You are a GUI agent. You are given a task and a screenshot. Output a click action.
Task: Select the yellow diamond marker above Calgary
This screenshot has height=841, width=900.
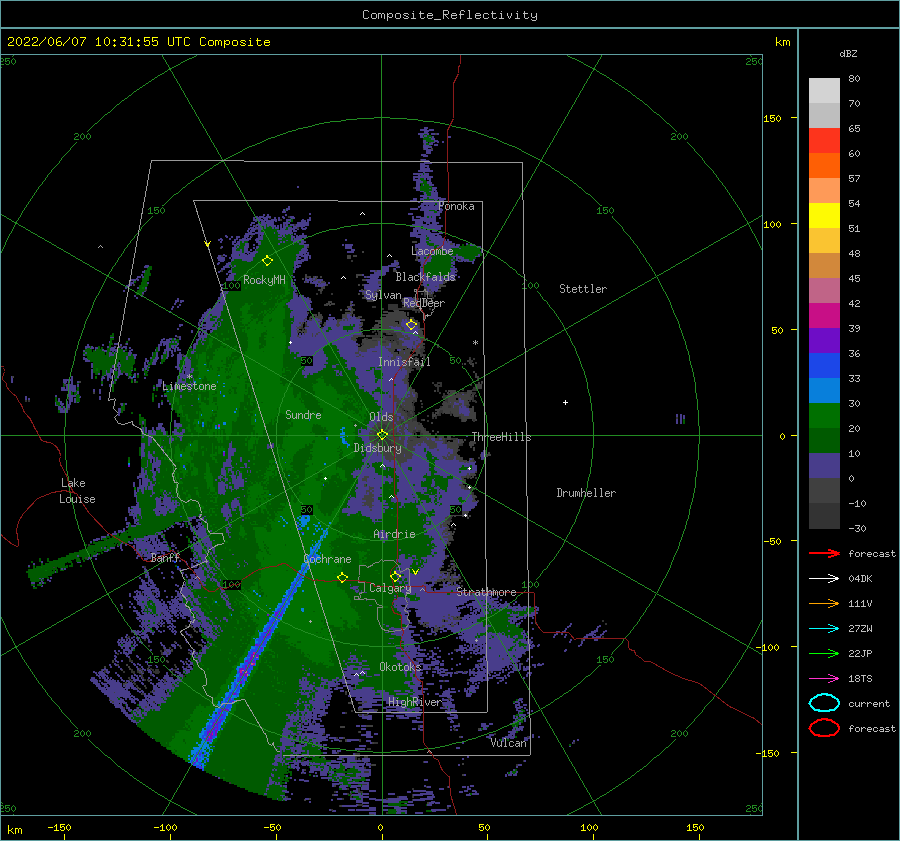tap(395, 576)
